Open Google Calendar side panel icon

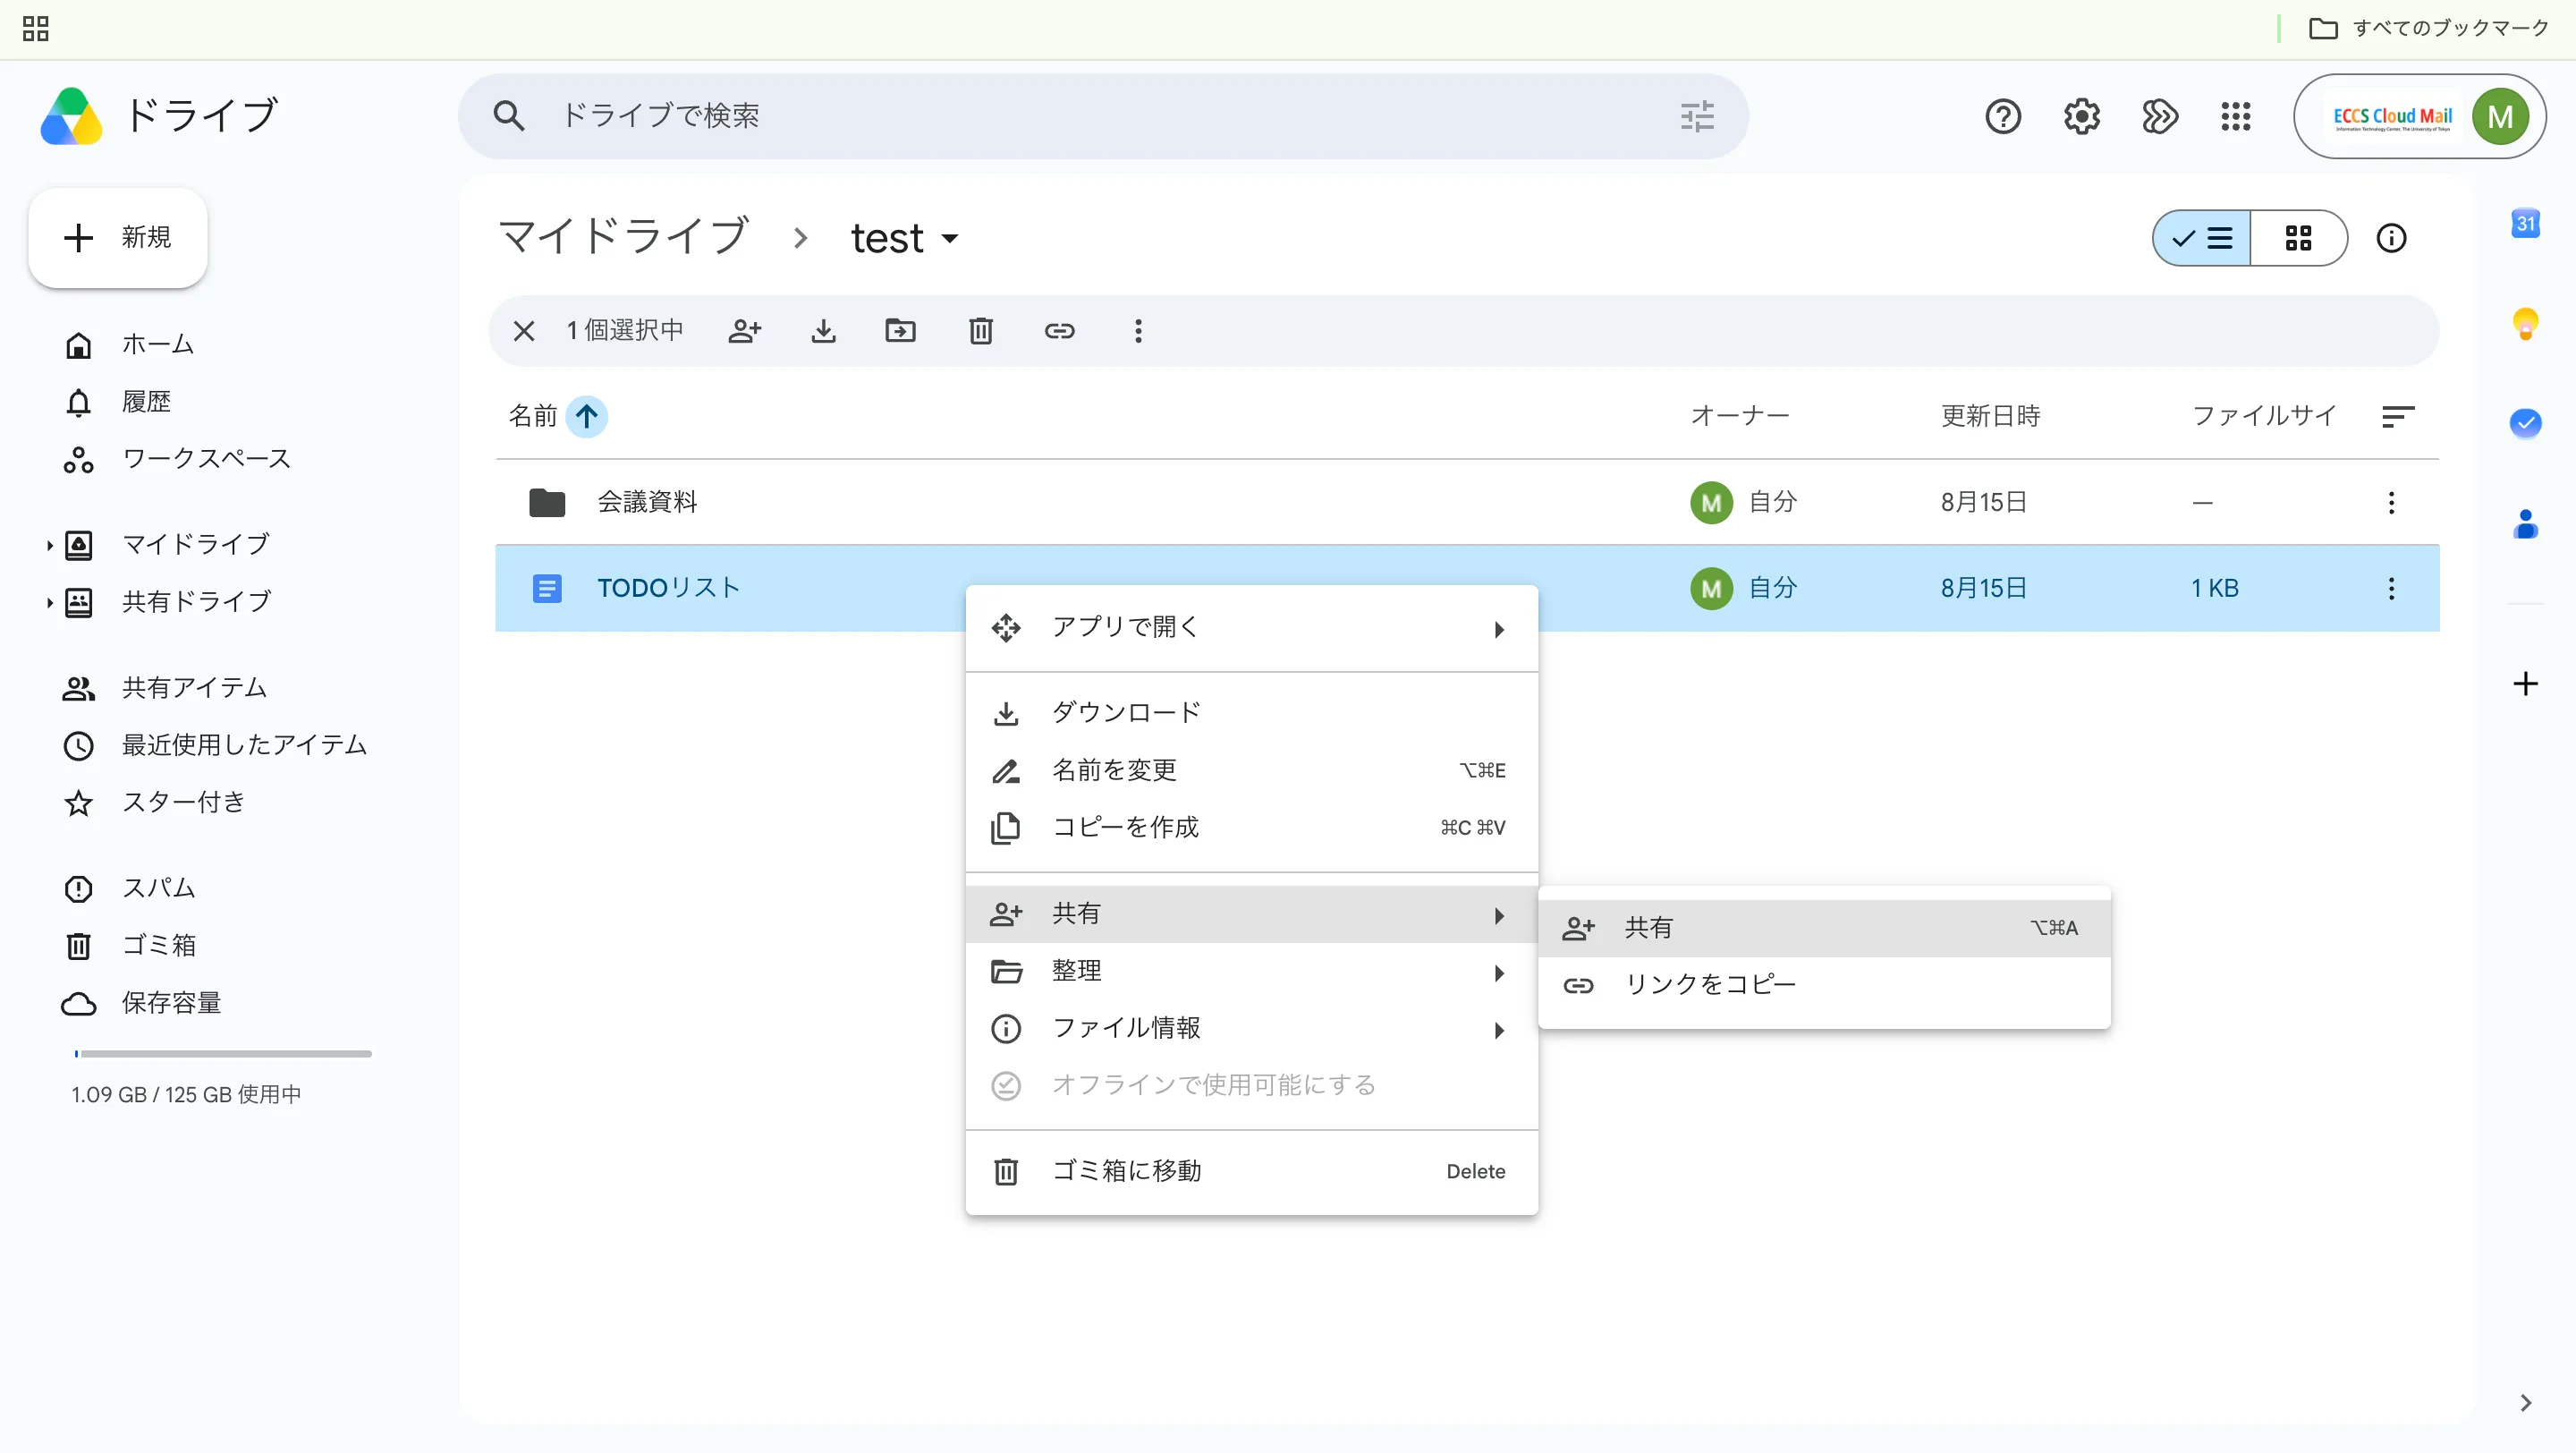2526,223
